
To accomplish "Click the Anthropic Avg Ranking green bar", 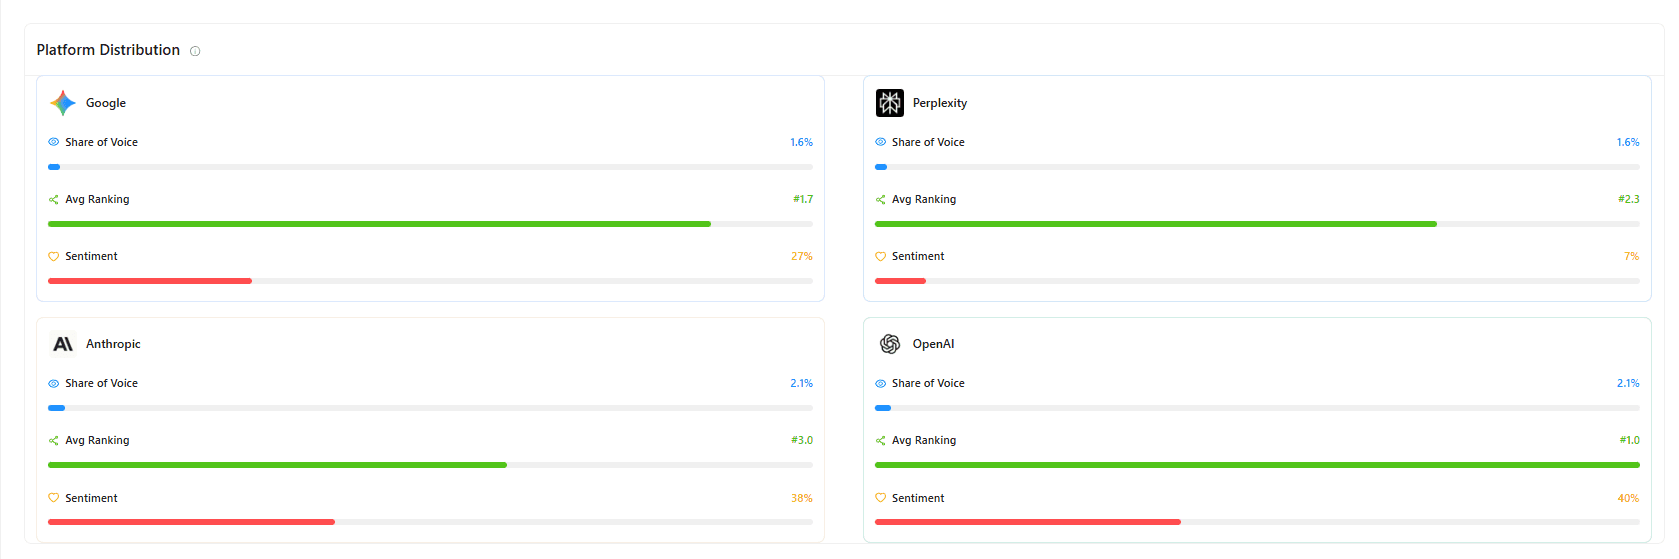I will [x=277, y=465].
